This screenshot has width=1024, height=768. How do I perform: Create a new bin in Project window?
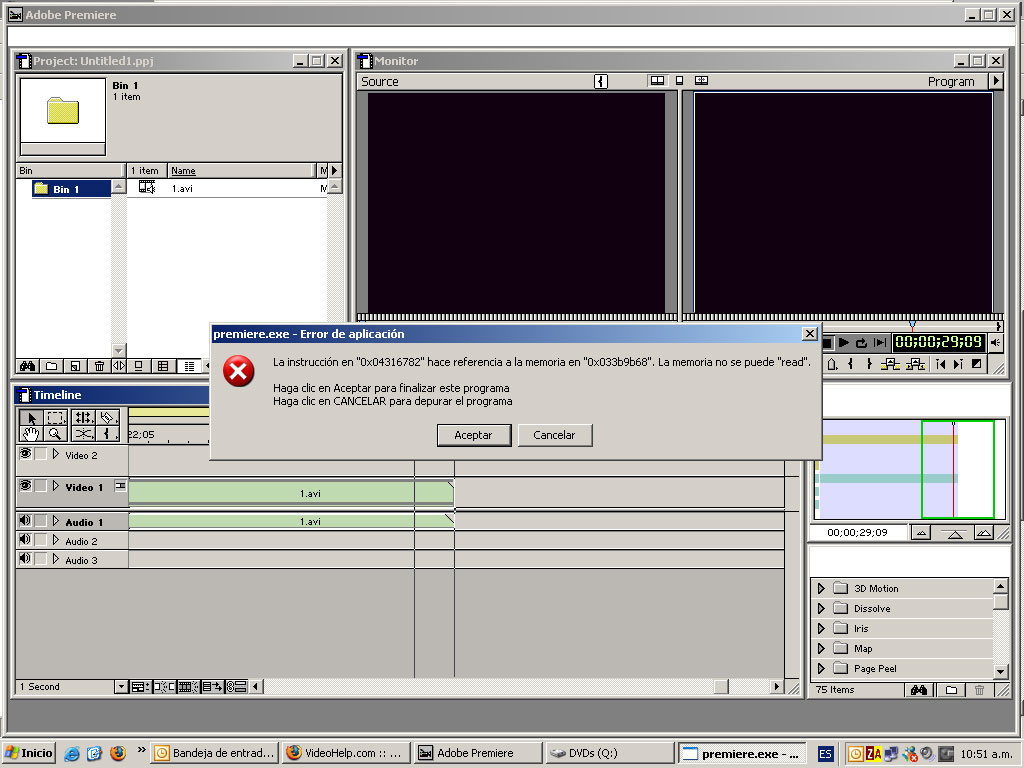52,366
